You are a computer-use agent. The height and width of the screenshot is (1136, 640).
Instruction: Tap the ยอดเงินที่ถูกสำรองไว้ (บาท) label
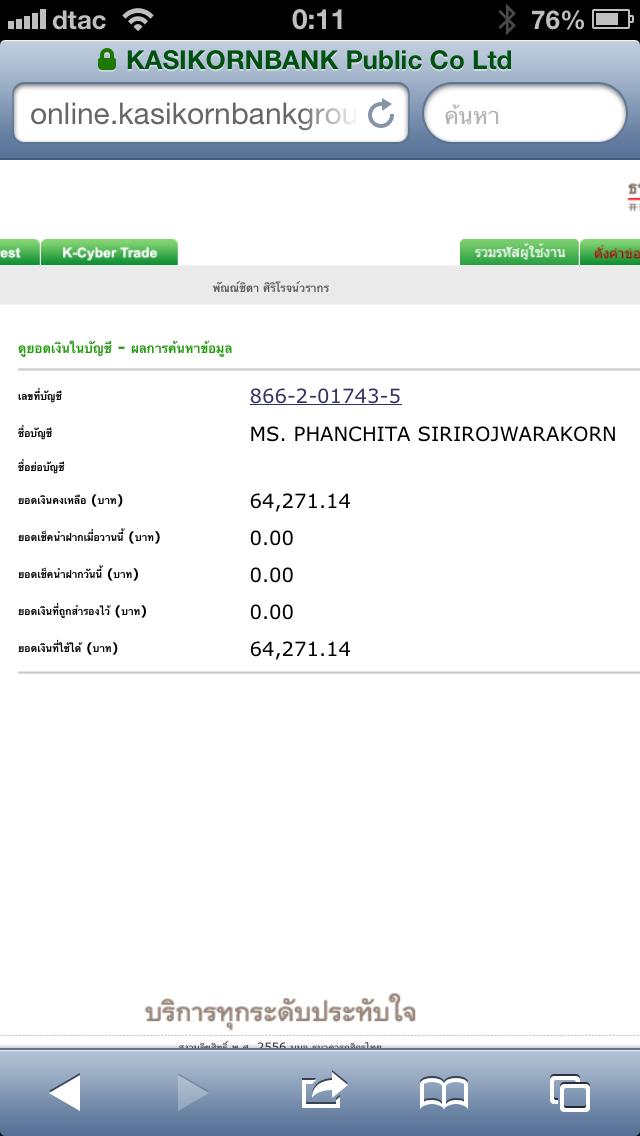(83, 611)
